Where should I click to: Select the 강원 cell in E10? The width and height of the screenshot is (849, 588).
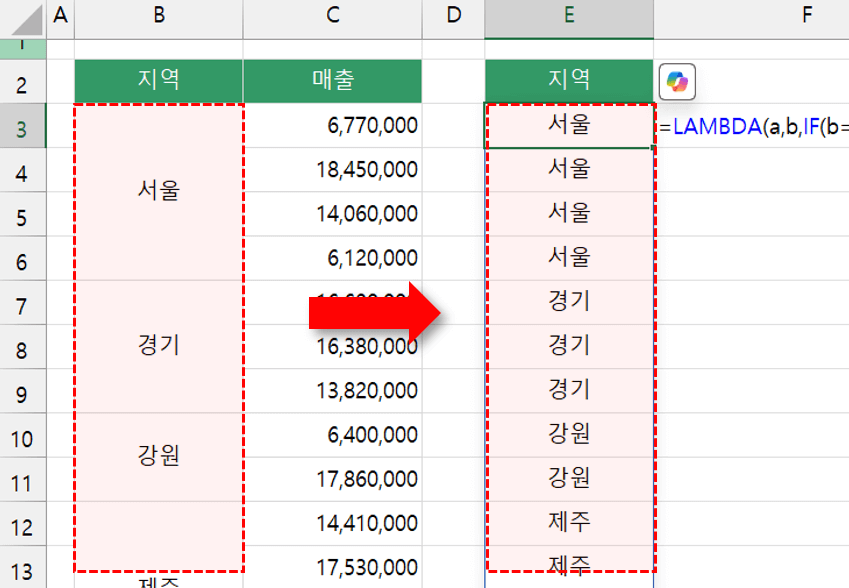(568, 434)
